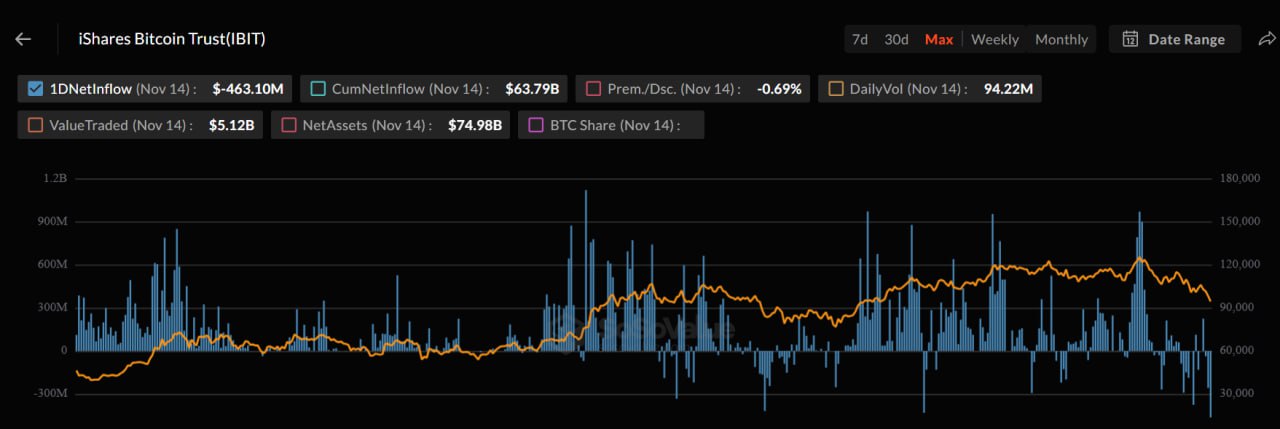The height and width of the screenshot is (429, 1280).
Task: Switch chart to Weekly interval
Action: 994,39
